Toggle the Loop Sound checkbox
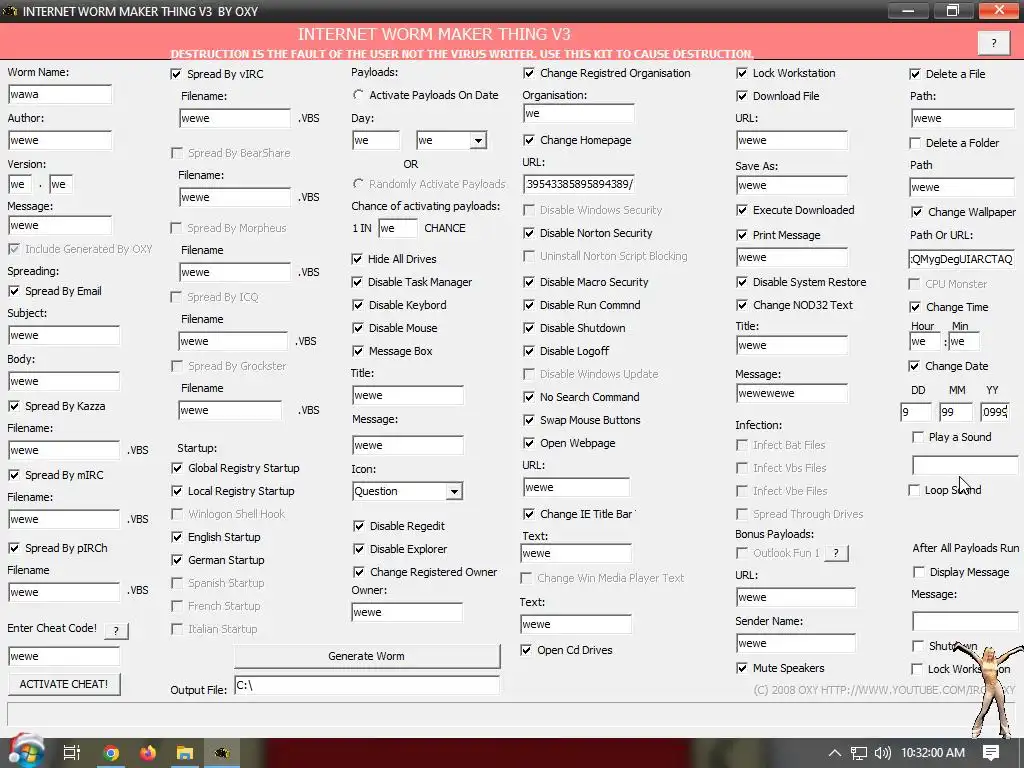The image size is (1024, 768). pyautogui.click(x=914, y=490)
